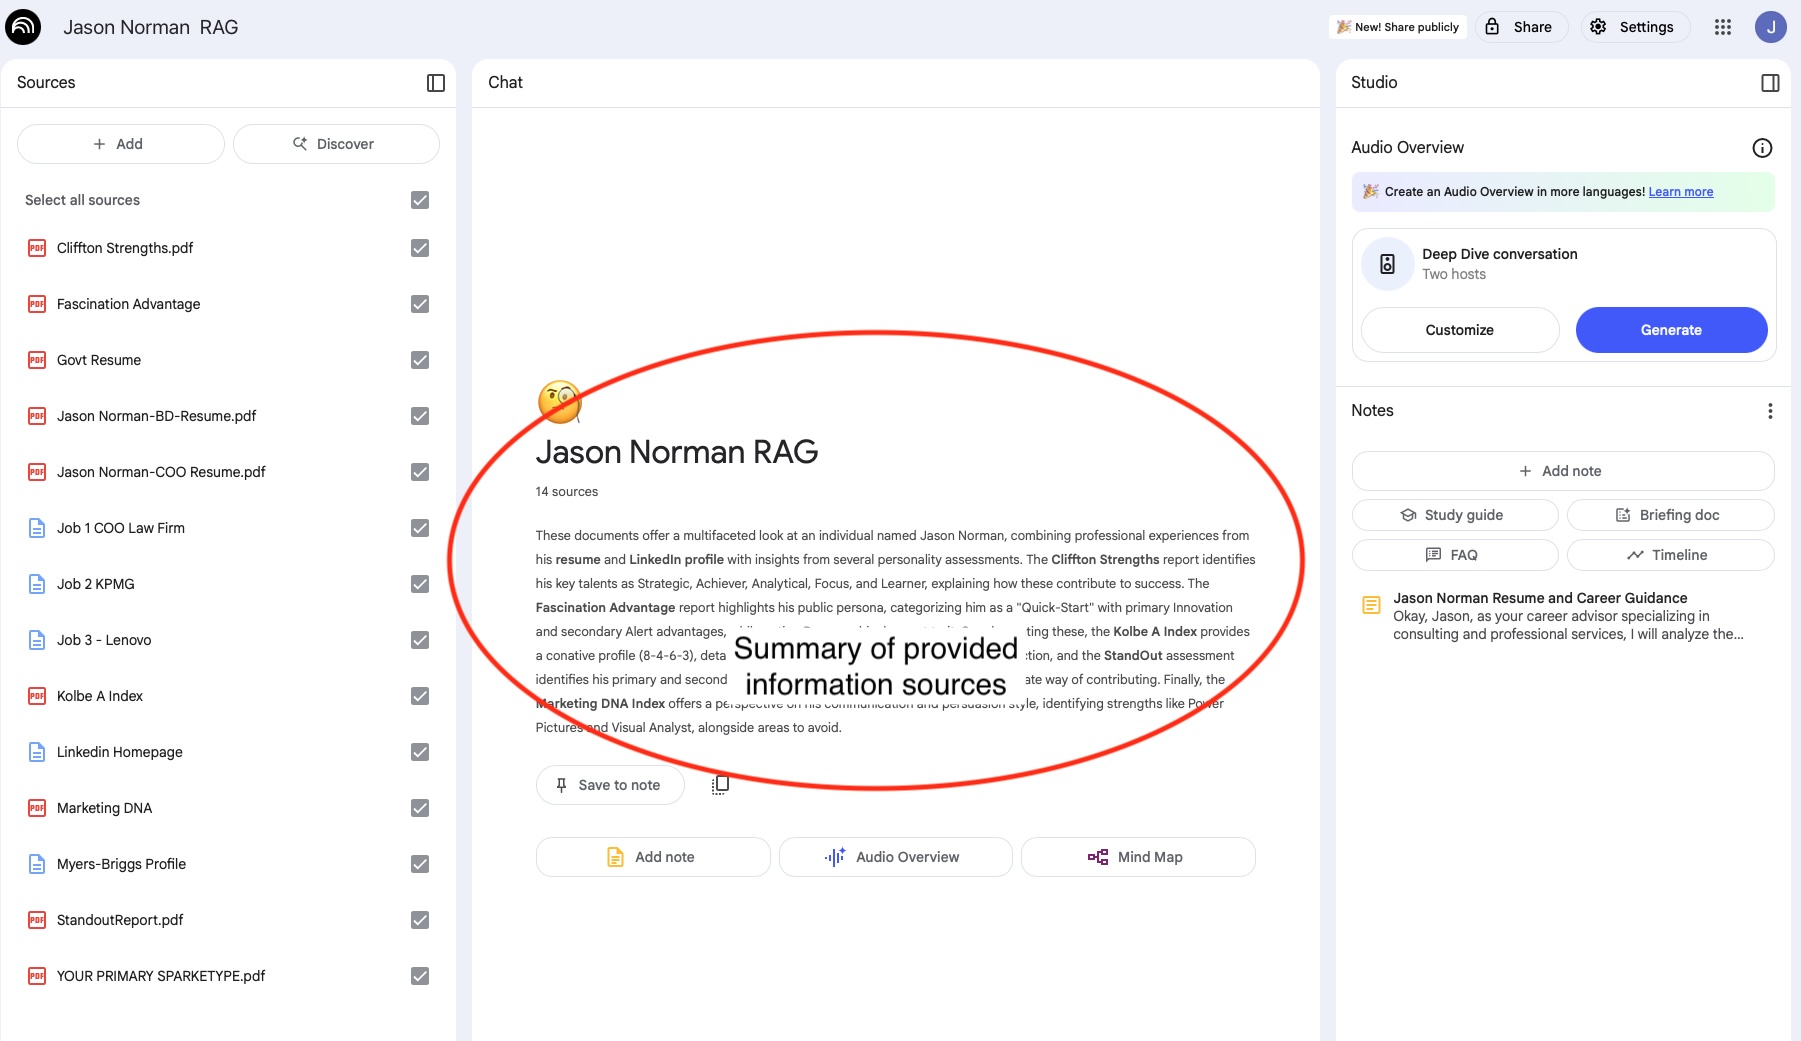The image size is (1801, 1041).
Task: Click the thinking face notebook emoji
Action: 559,402
